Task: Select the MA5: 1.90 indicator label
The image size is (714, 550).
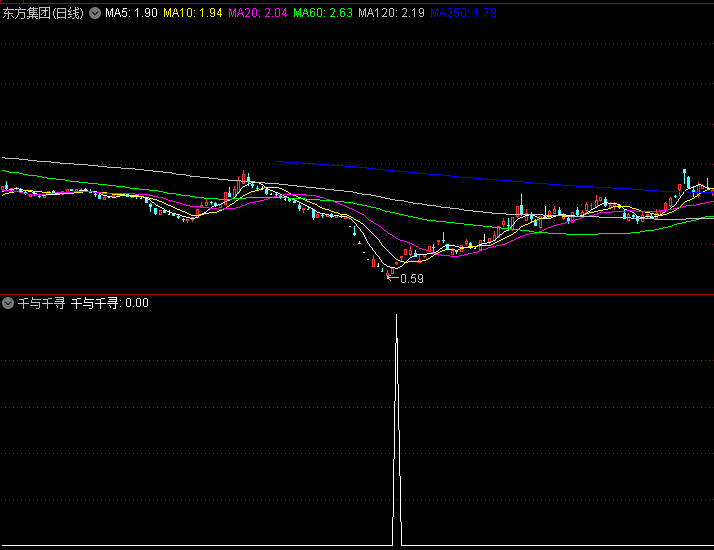Action: (x=131, y=13)
